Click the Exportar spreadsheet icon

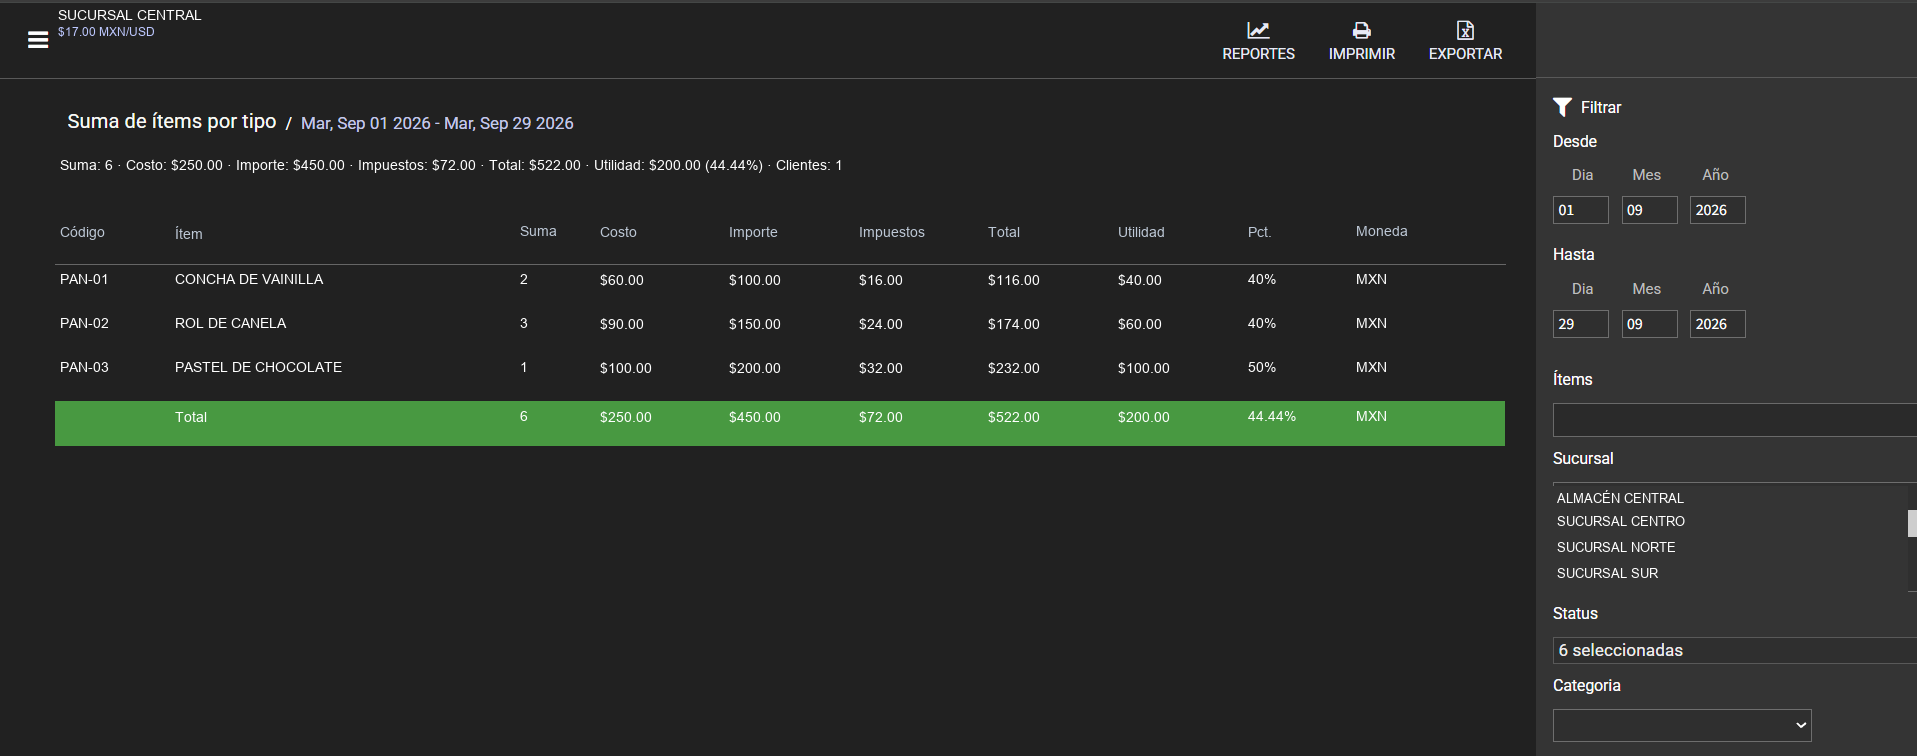[1465, 30]
